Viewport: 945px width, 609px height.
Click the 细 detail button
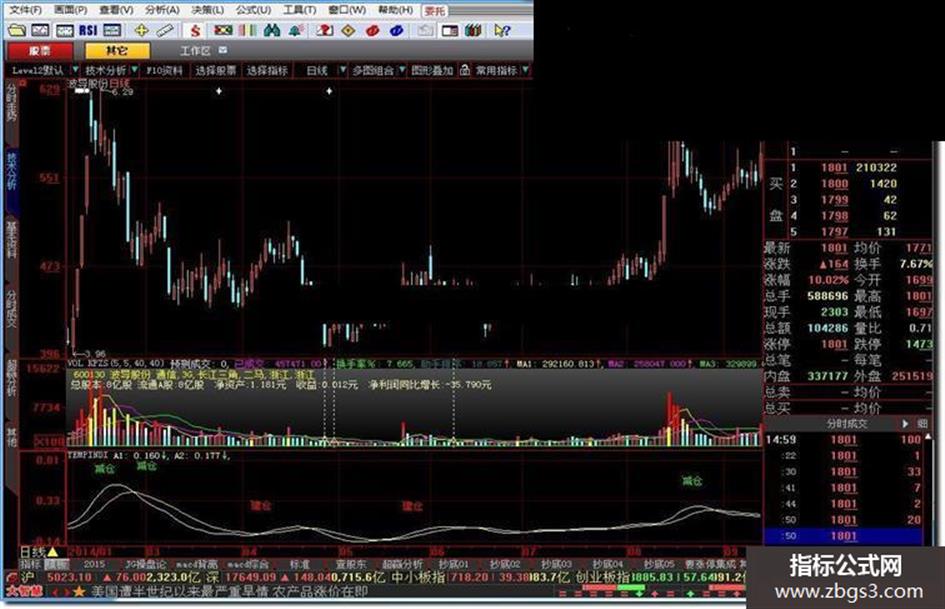tap(922, 424)
